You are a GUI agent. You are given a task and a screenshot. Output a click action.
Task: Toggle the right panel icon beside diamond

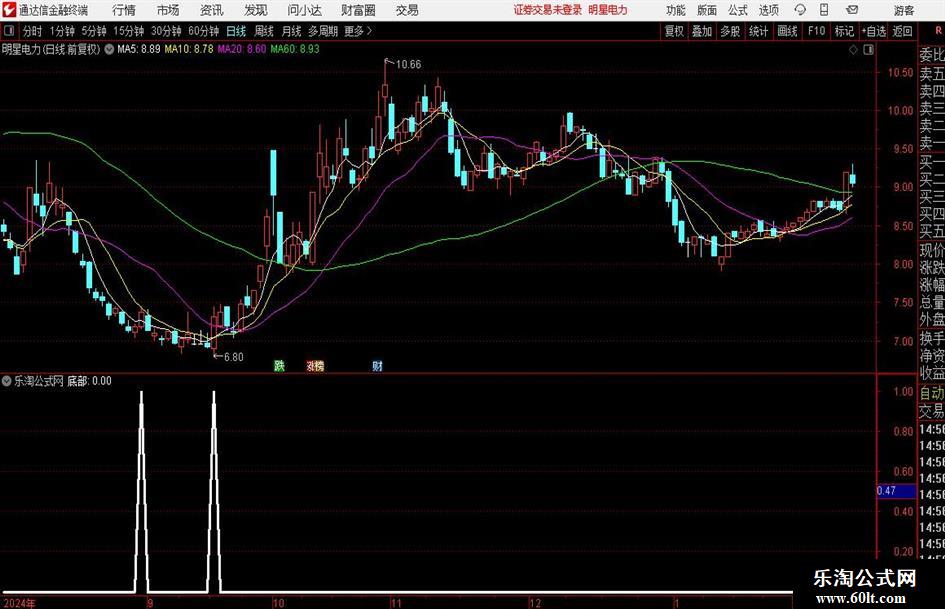click(868, 50)
